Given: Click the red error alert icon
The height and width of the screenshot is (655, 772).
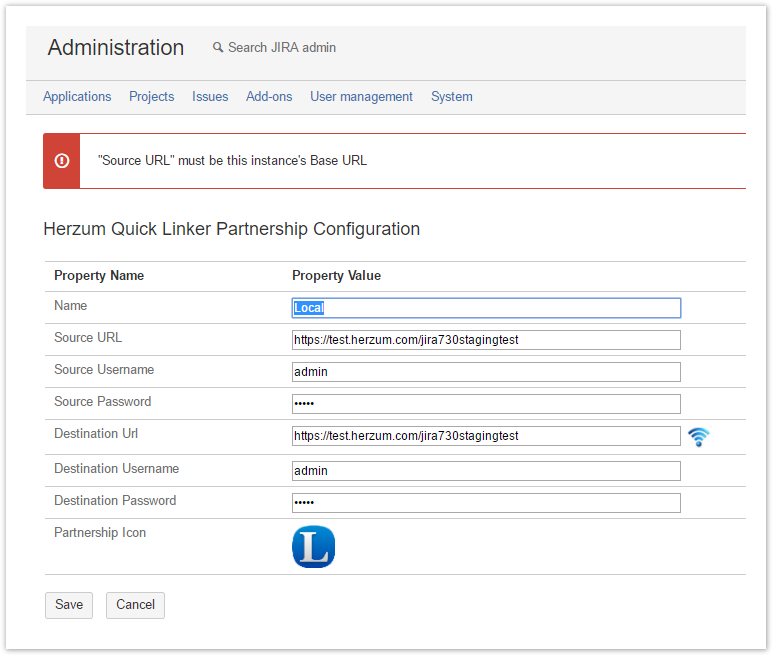Looking at the screenshot, I should tap(62, 160).
